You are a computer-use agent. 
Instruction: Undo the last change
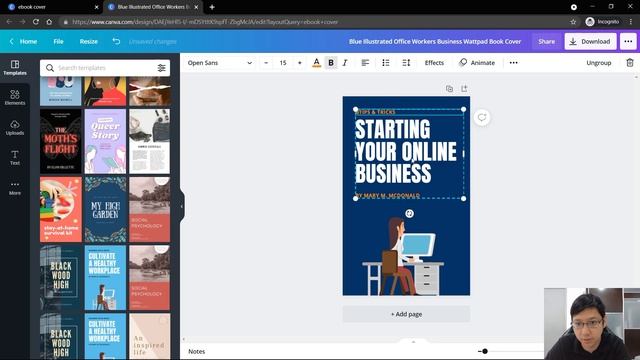coord(116,41)
